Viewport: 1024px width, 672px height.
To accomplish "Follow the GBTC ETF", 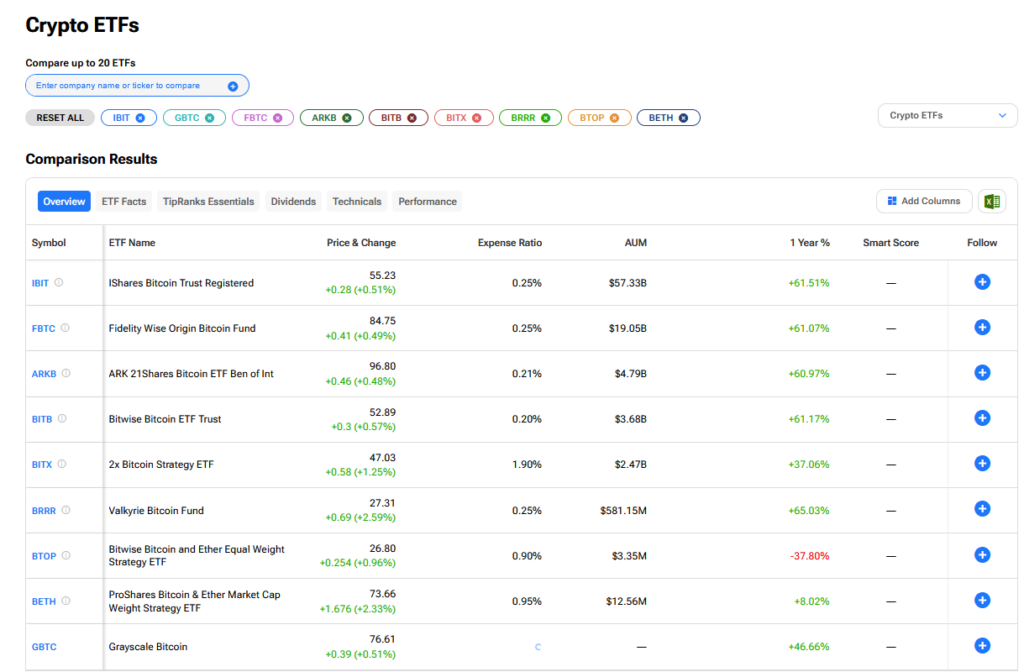I will (982, 646).
